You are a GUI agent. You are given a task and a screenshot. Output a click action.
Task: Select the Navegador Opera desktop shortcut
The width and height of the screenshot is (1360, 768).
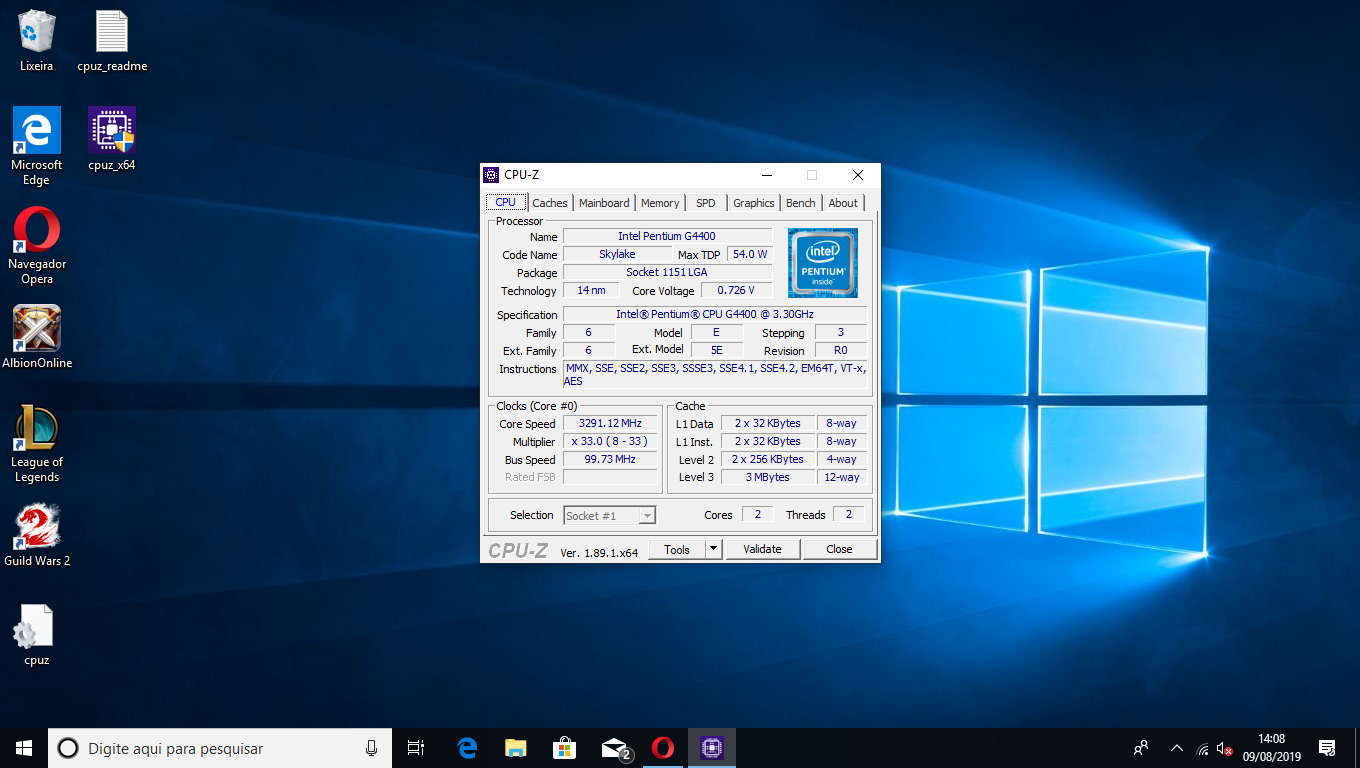pos(37,245)
